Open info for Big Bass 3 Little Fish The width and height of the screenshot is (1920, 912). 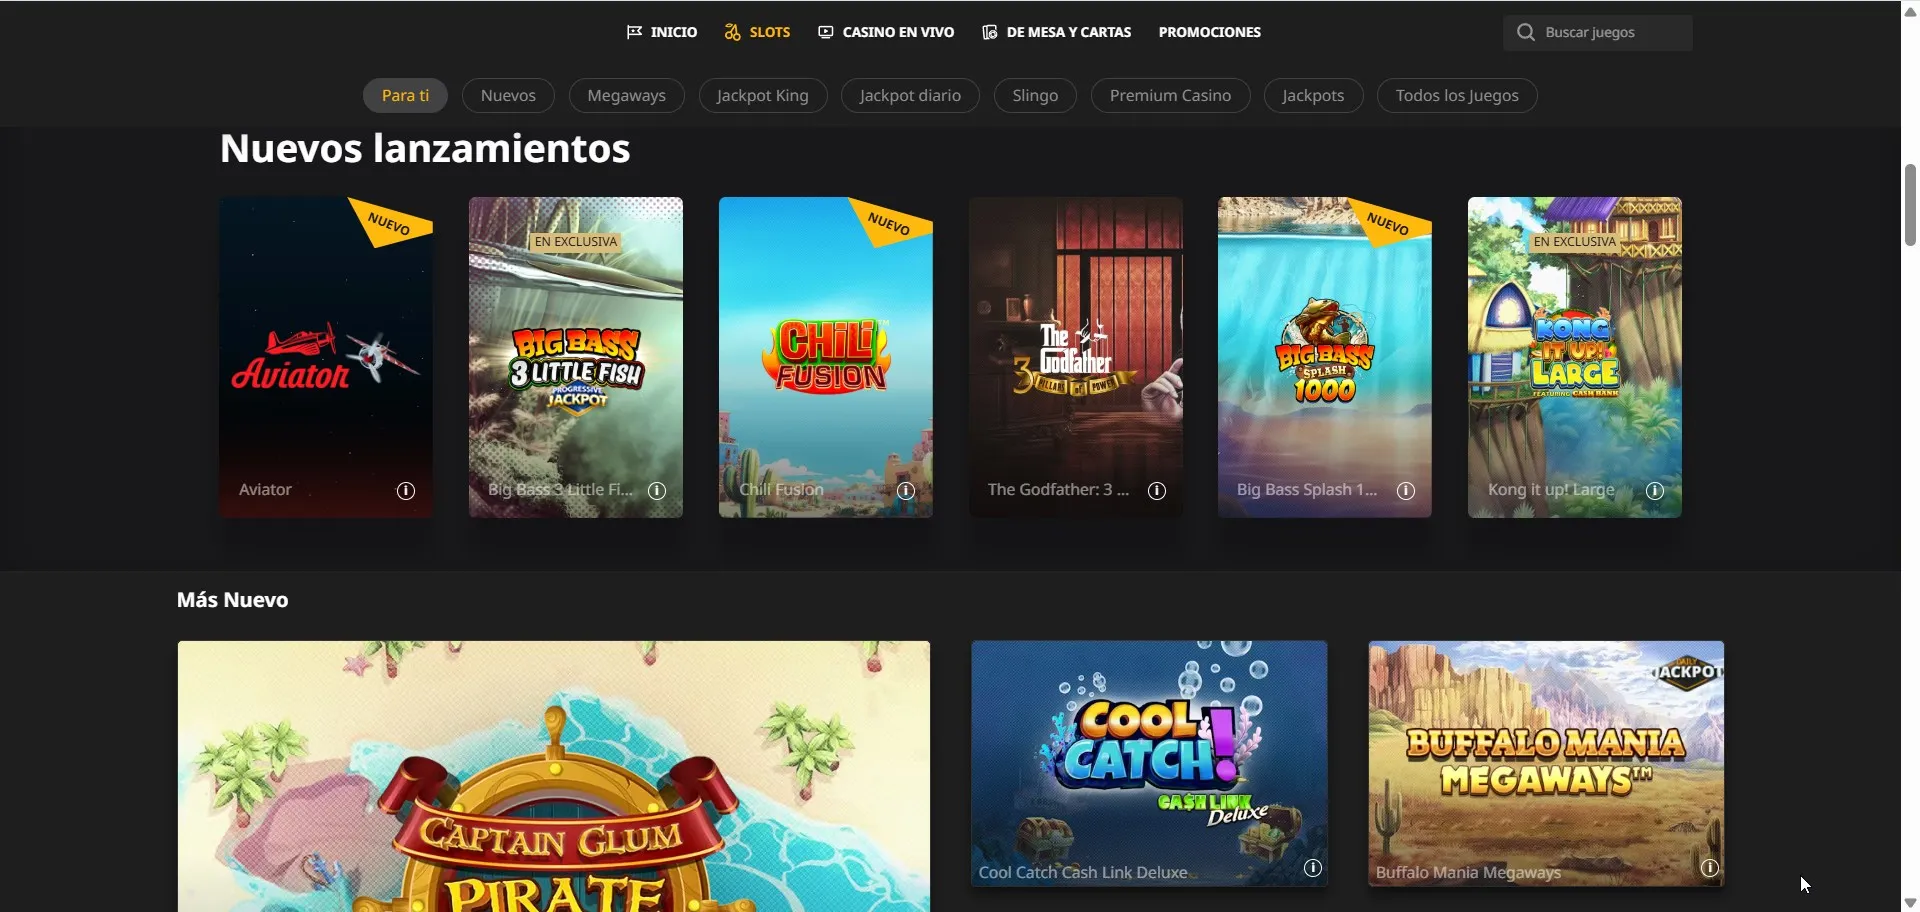pyautogui.click(x=657, y=491)
